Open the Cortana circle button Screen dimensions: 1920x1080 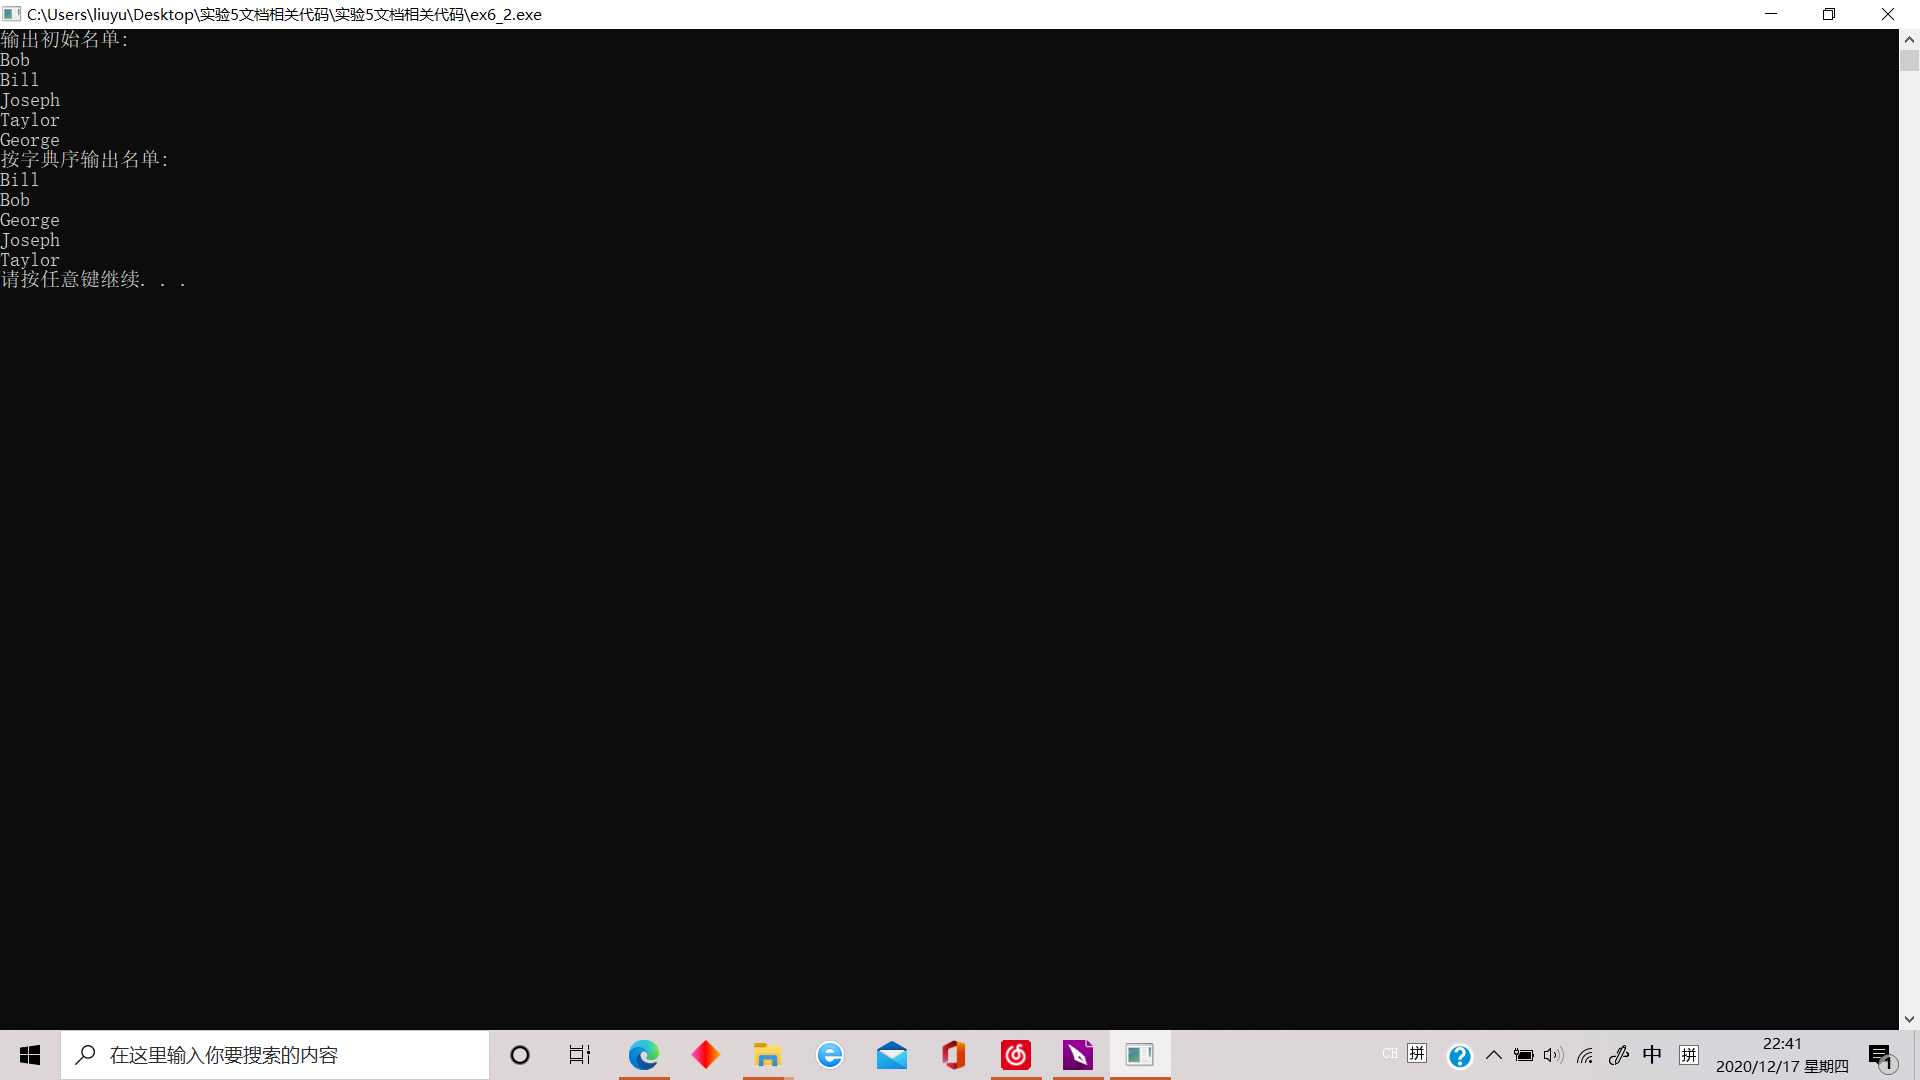coord(520,1055)
